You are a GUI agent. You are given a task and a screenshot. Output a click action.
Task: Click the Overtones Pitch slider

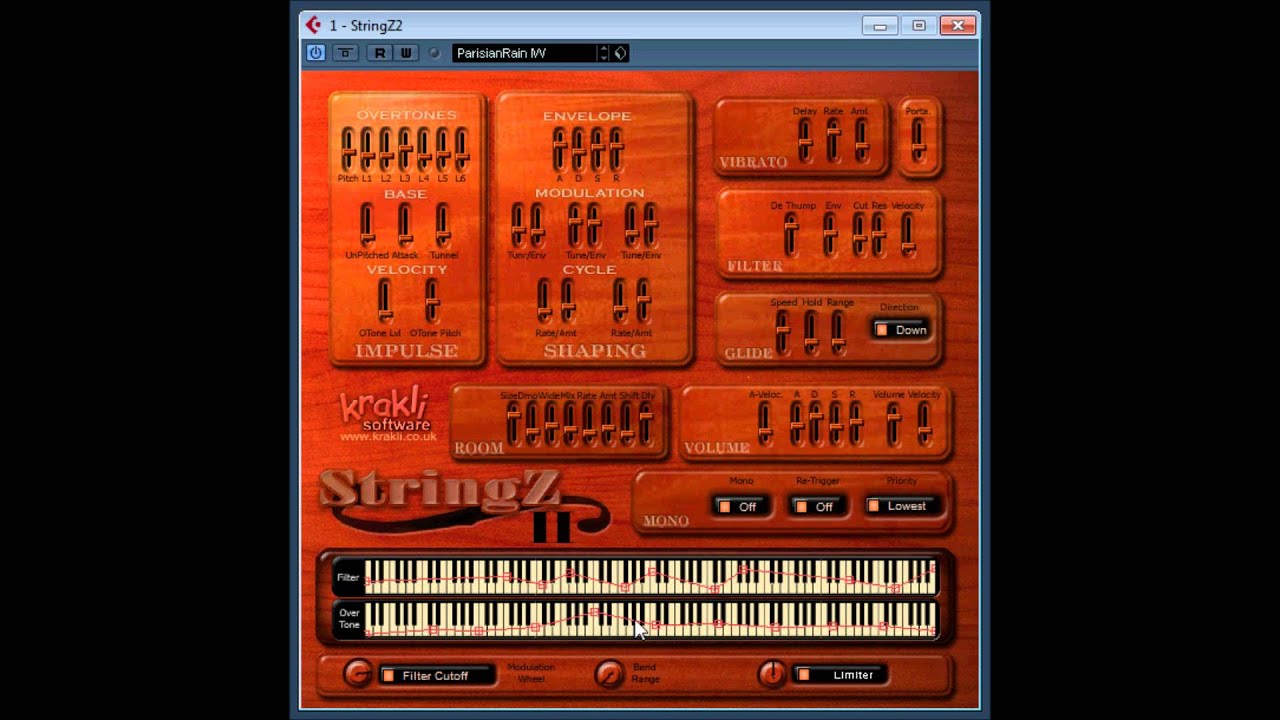(348, 149)
